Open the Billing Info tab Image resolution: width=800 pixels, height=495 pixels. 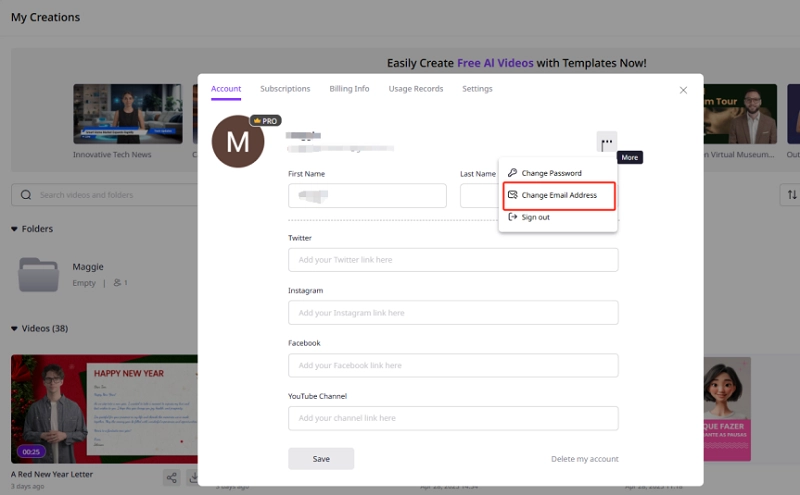[x=349, y=89]
